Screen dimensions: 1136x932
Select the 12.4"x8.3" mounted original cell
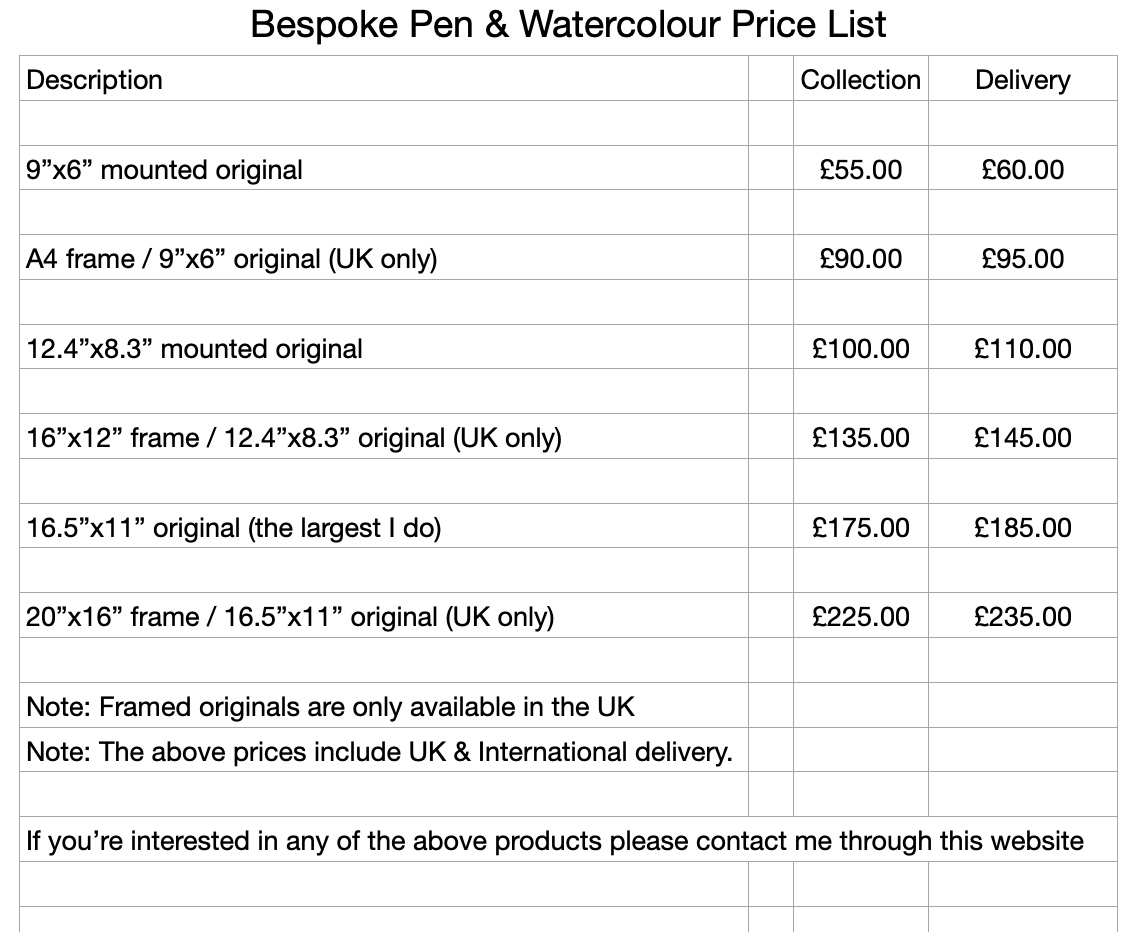(x=194, y=349)
